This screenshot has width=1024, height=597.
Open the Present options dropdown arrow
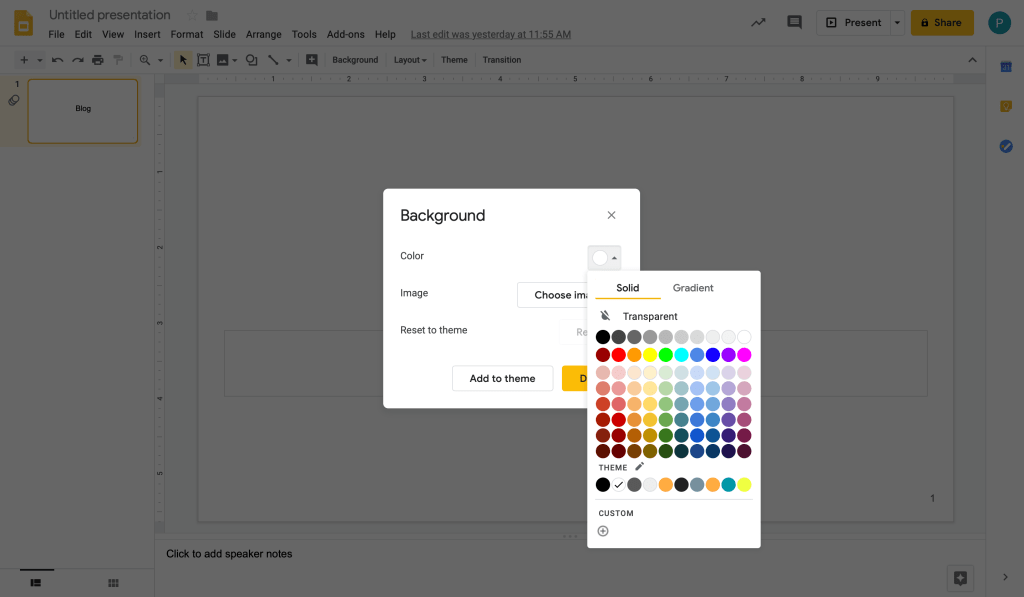tap(897, 22)
